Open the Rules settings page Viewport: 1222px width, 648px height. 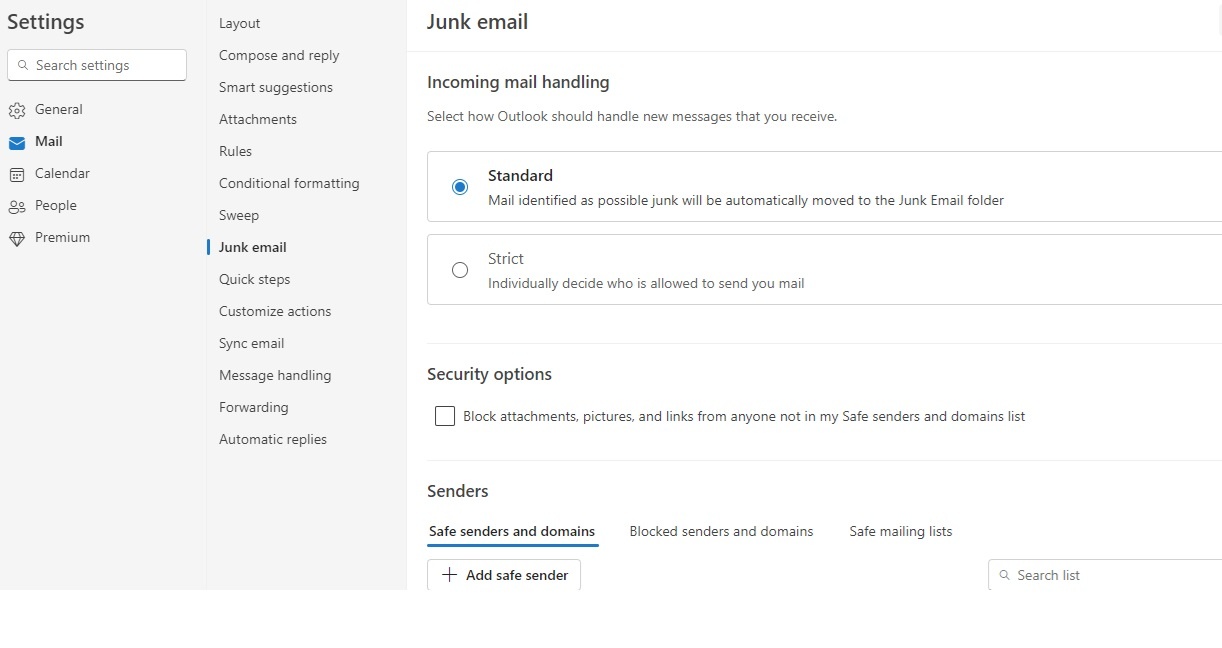pyautogui.click(x=235, y=151)
